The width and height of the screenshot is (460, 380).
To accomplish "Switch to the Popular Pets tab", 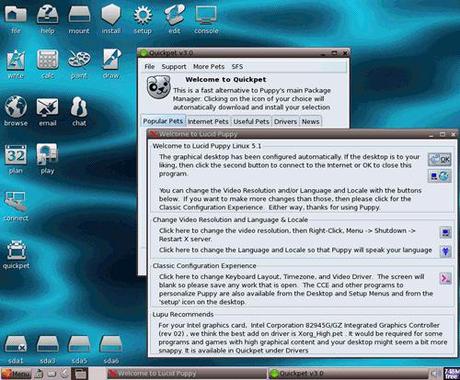I will tap(163, 121).
